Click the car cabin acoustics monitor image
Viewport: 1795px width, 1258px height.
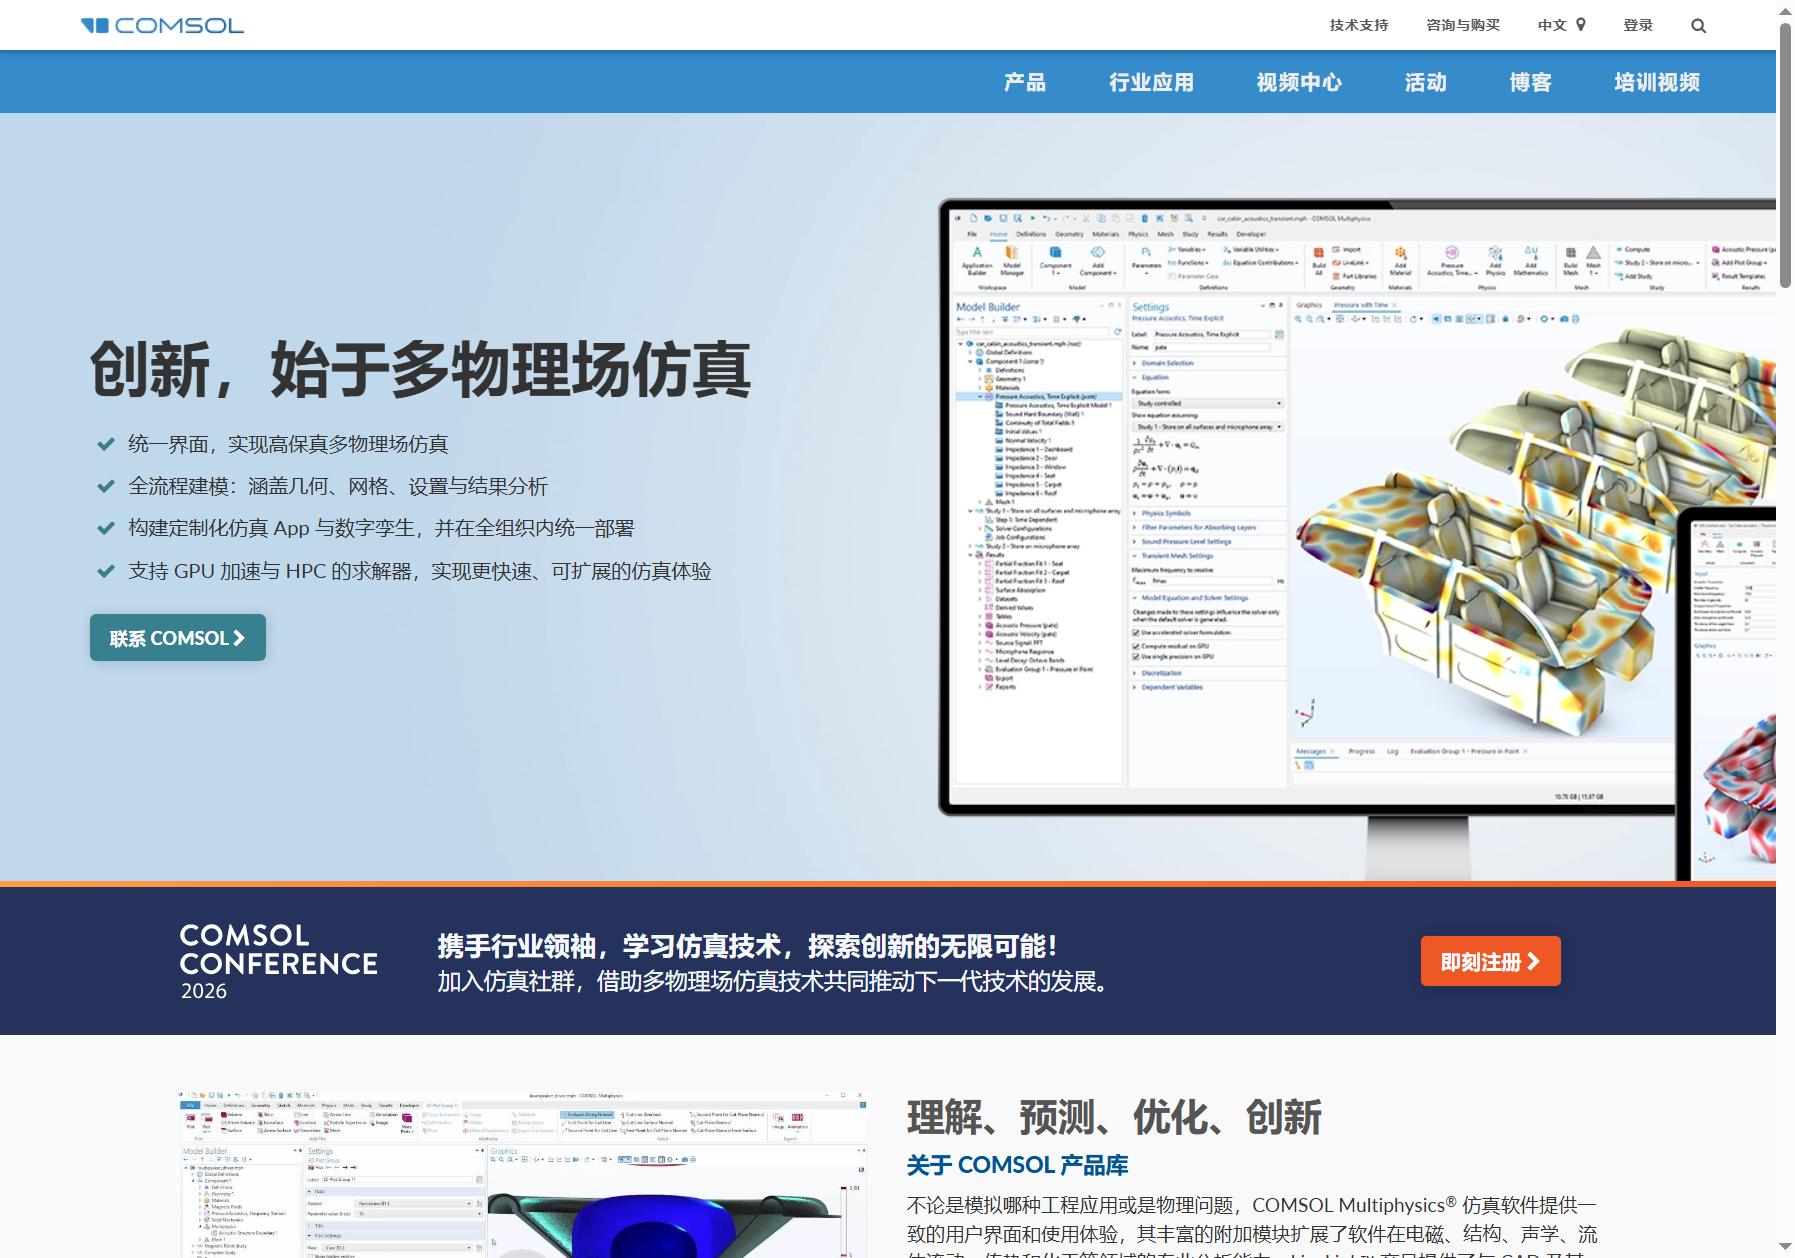click(1356, 540)
